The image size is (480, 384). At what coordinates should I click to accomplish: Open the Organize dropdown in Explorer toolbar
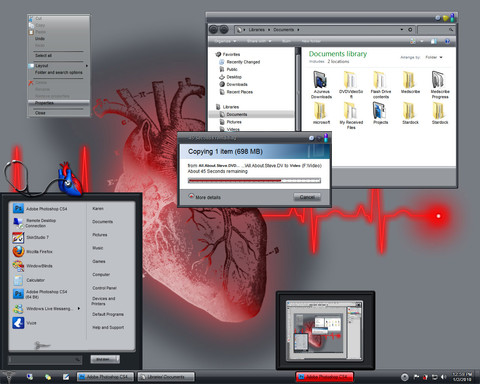225,41
